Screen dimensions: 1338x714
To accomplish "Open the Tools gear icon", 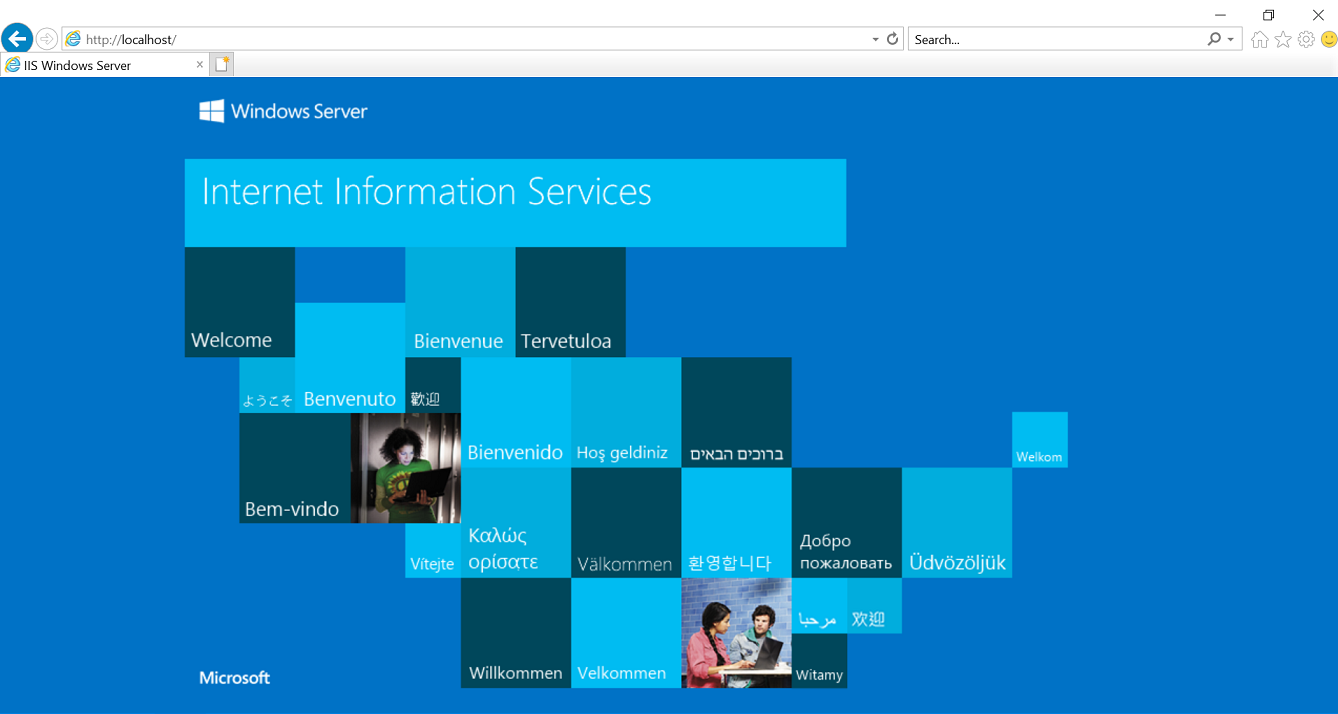I will point(1306,39).
